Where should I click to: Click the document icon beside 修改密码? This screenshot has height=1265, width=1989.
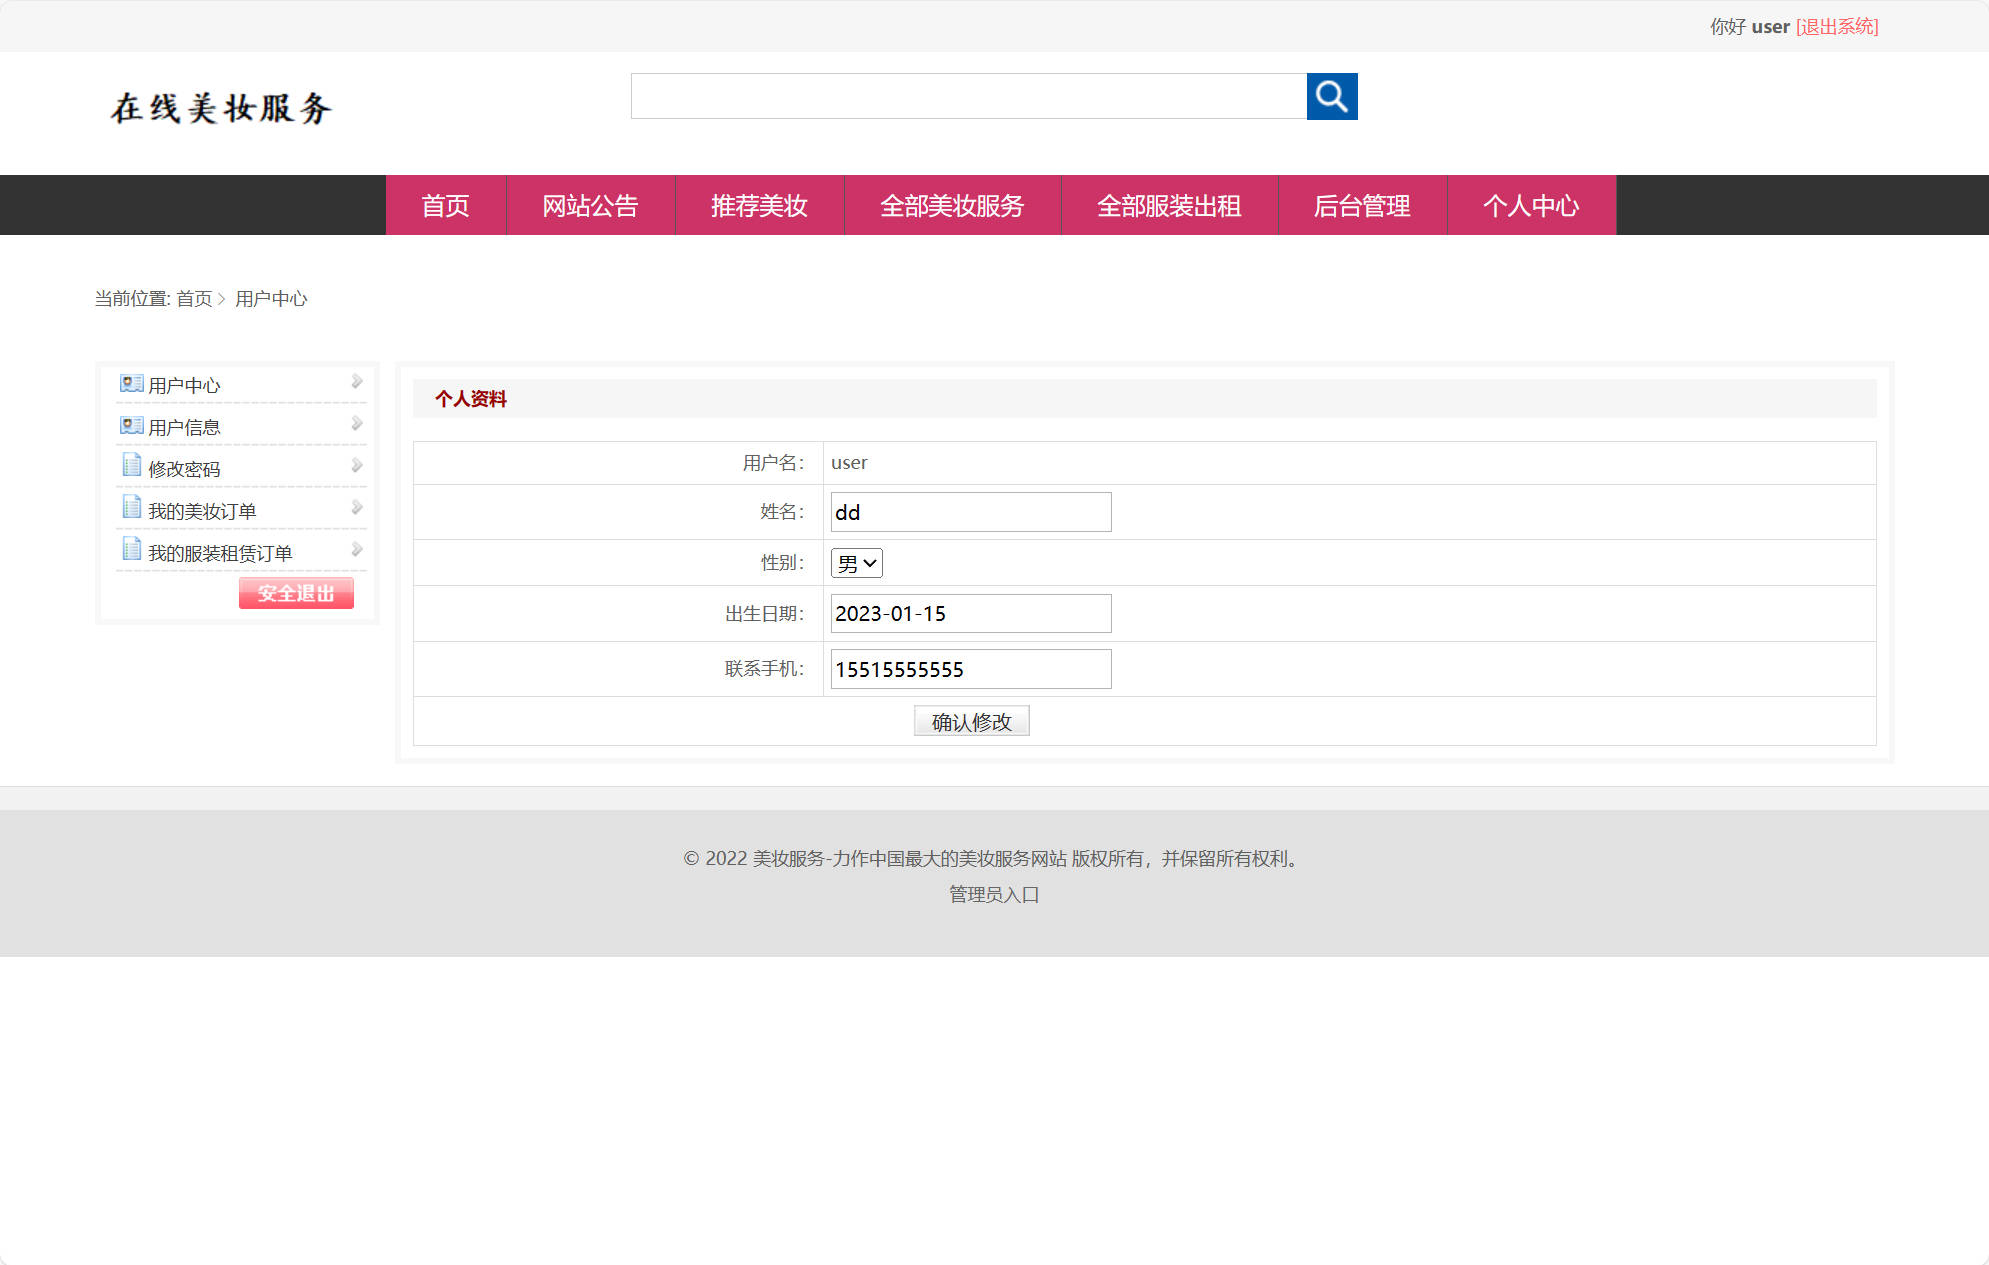coord(131,466)
